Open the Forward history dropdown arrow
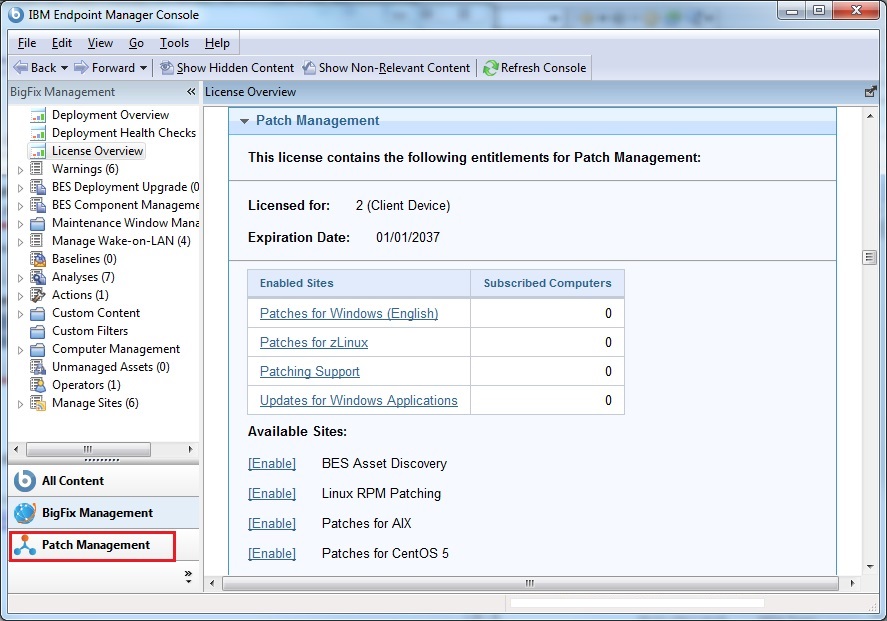The width and height of the screenshot is (887, 621). tap(143, 68)
